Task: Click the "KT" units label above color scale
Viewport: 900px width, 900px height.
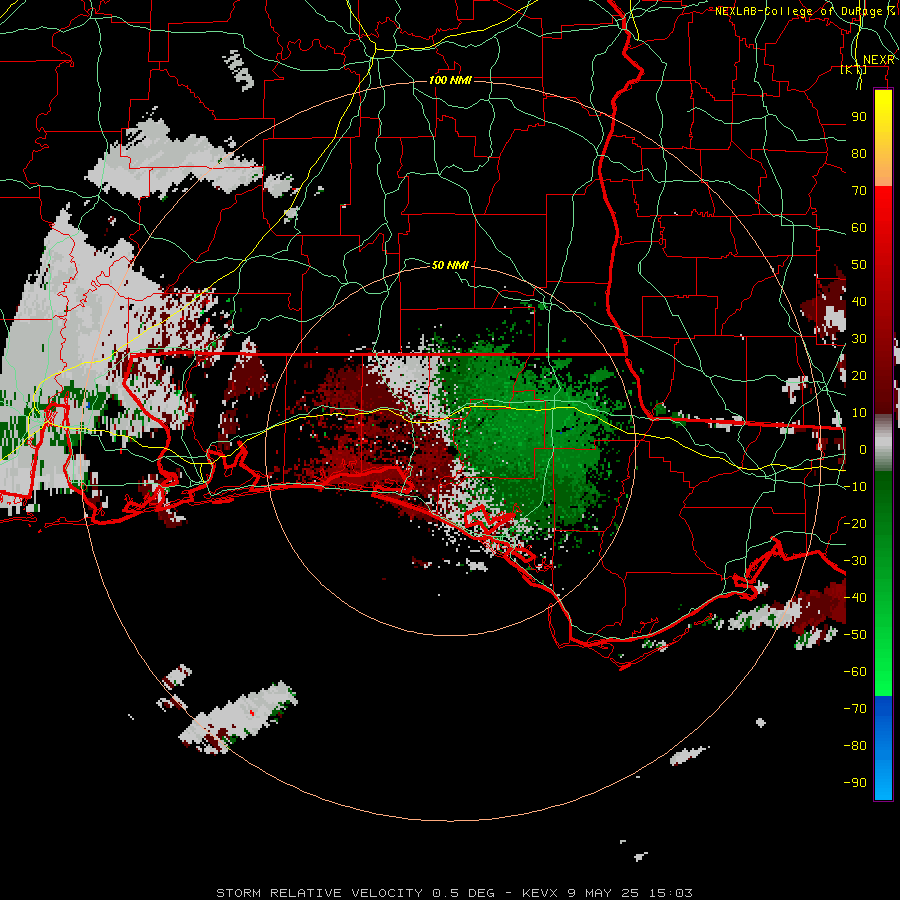Action: (x=854, y=69)
